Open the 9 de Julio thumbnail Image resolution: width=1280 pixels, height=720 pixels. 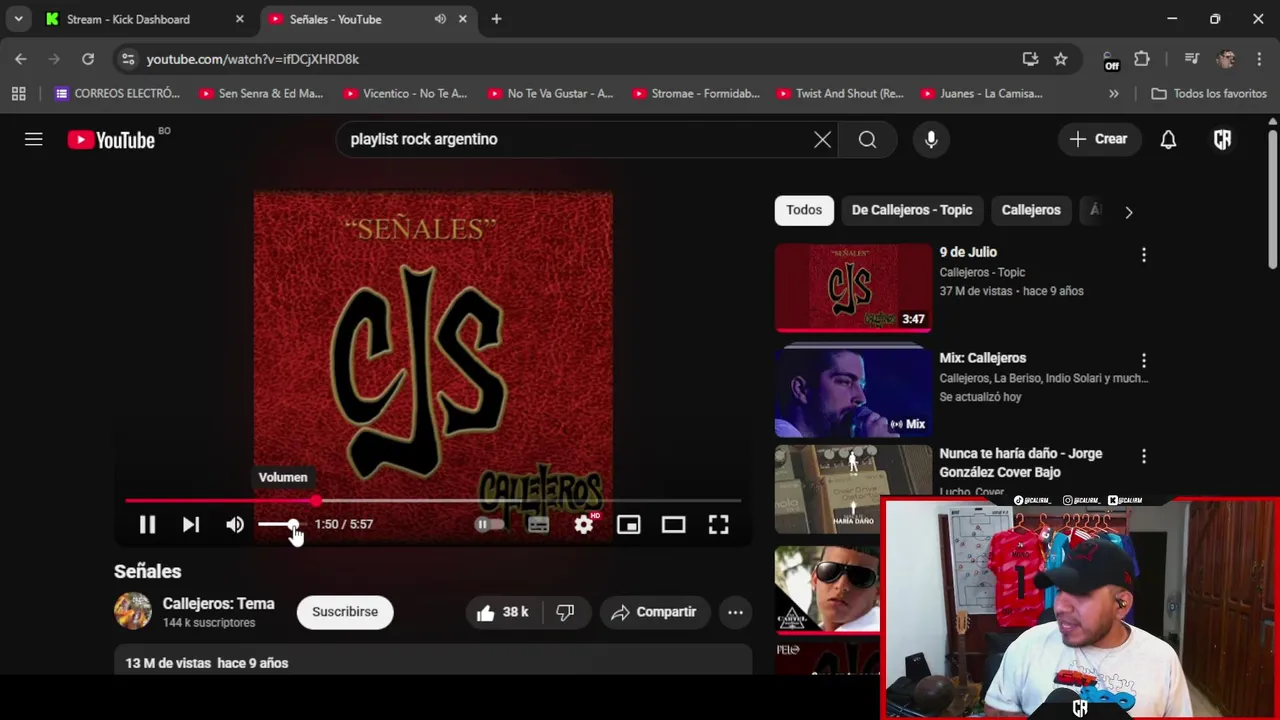click(853, 288)
